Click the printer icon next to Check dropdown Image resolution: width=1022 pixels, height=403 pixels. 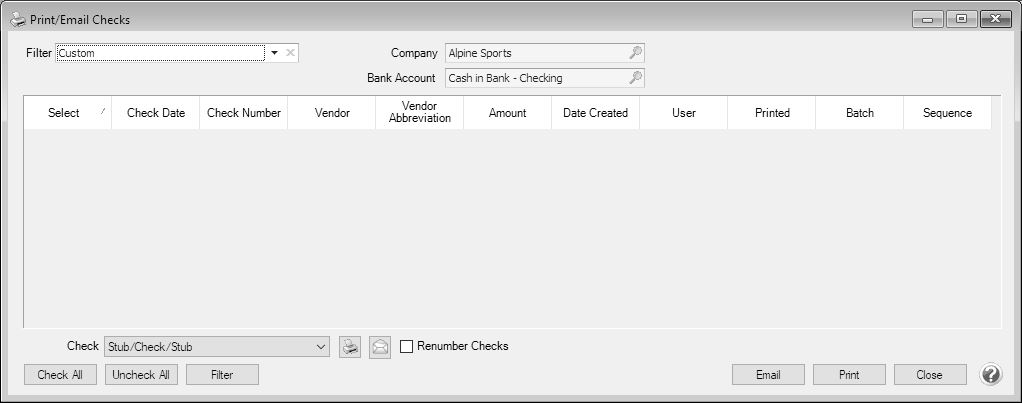(349, 347)
